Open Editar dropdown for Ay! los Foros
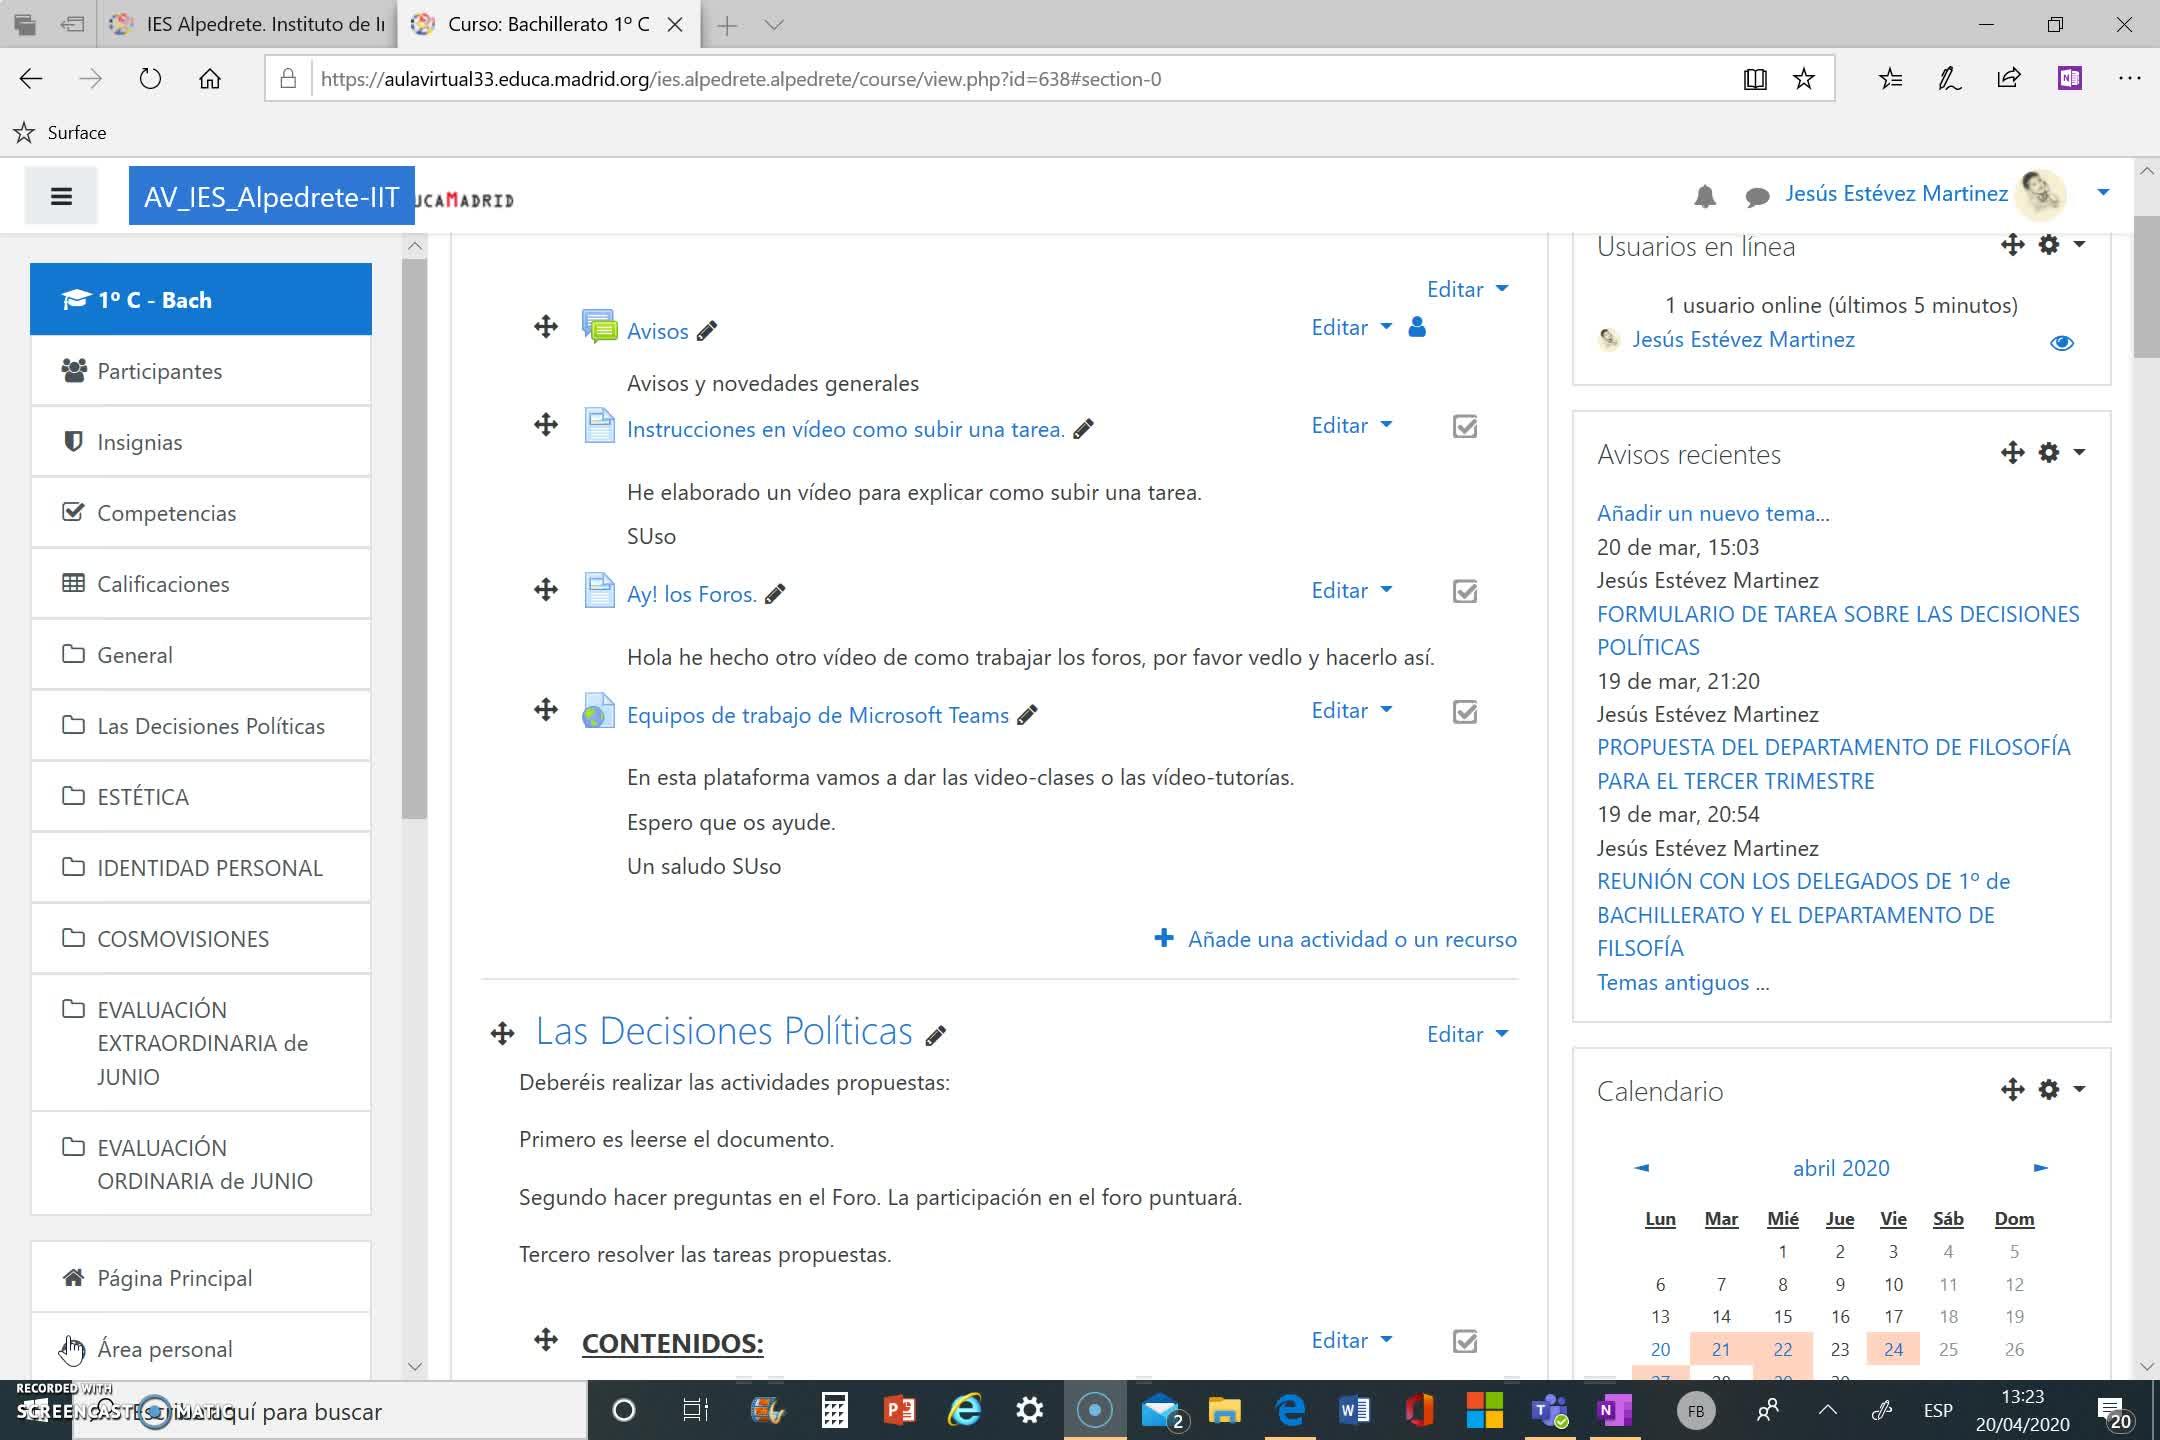The height and width of the screenshot is (1440, 2160). pyautogui.click(x=1351, y=591)
